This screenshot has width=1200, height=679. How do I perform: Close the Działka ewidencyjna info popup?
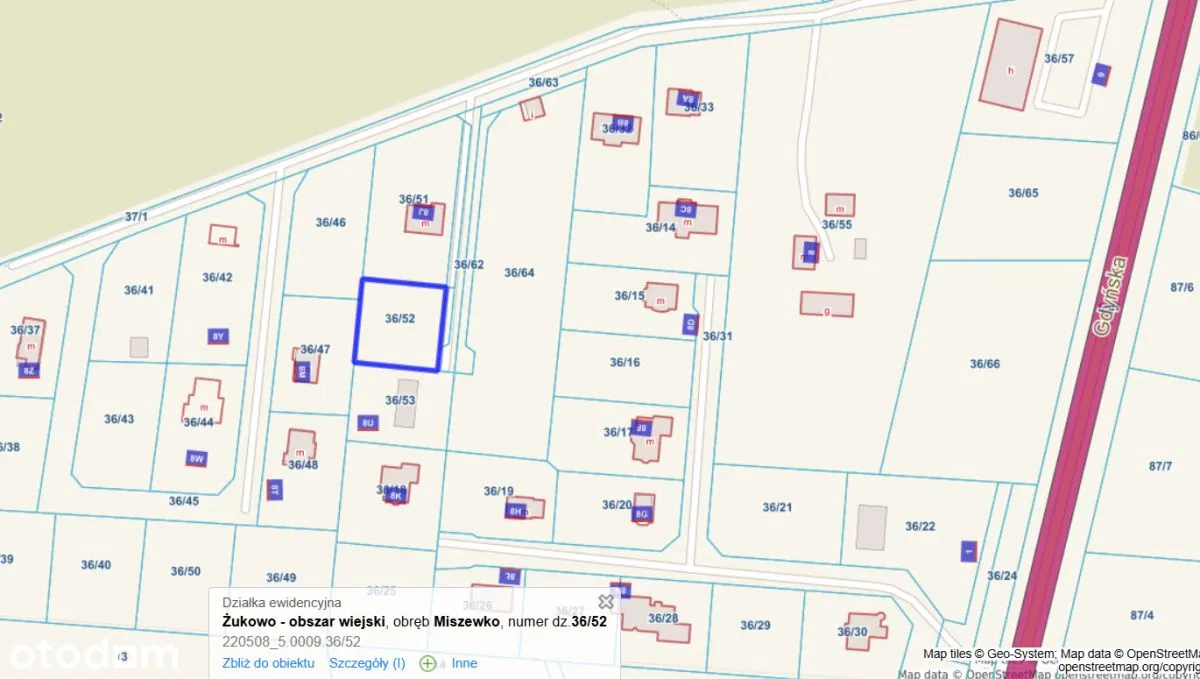605,601
